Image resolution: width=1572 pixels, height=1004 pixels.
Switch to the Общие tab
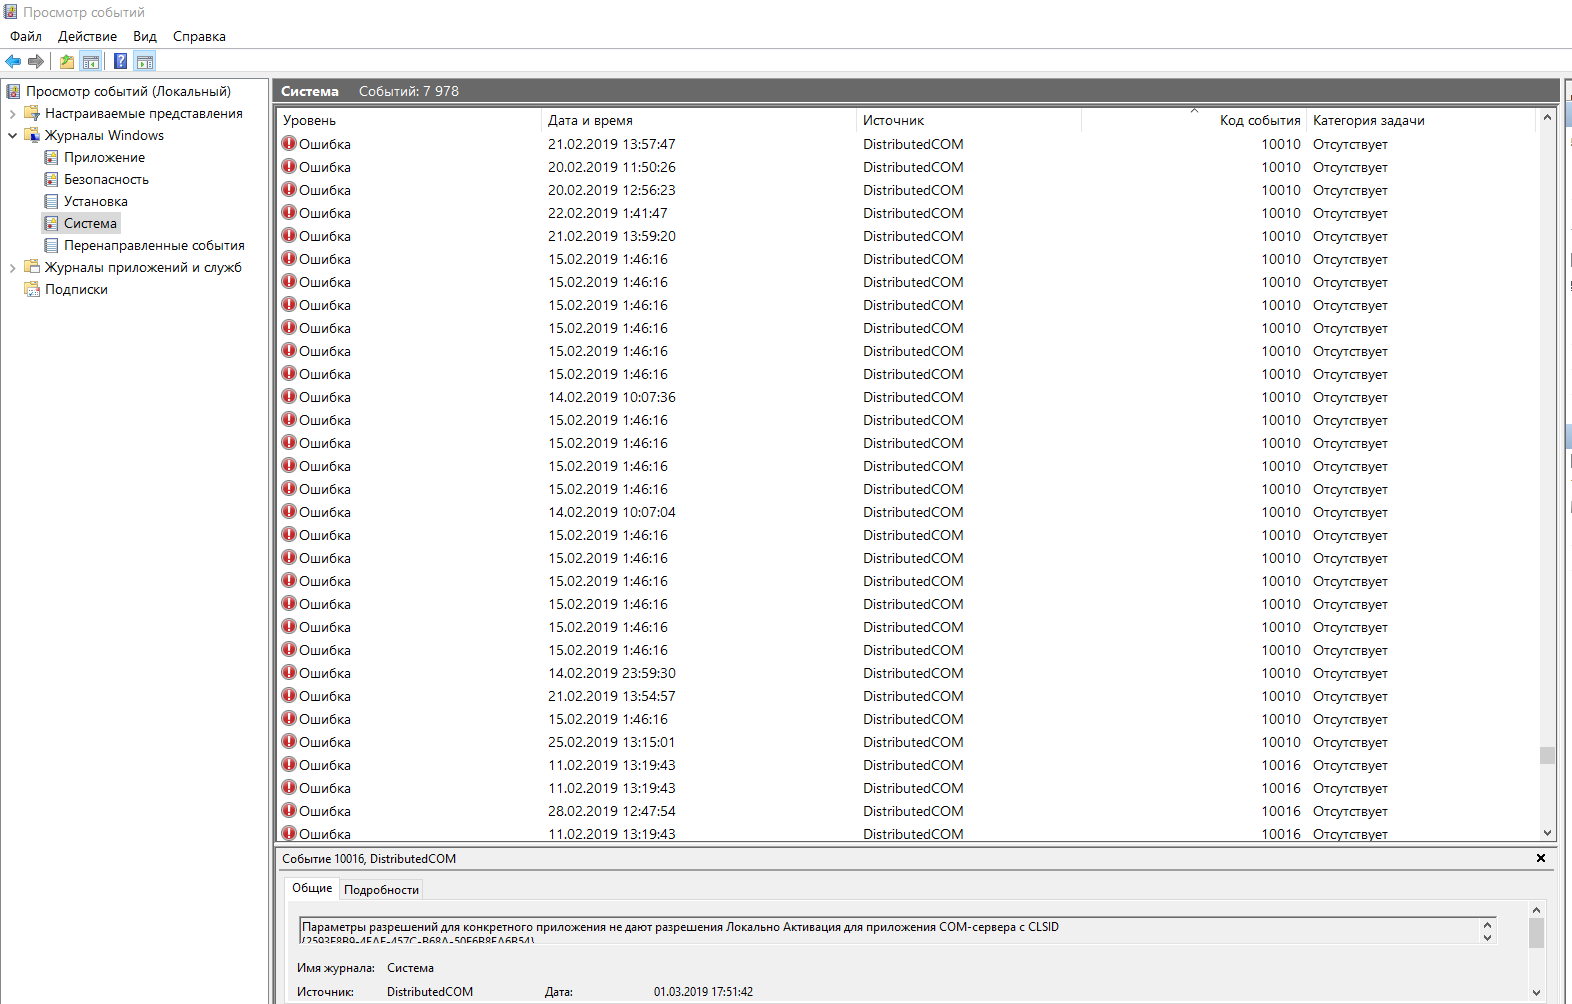click(x=312, y=888)
